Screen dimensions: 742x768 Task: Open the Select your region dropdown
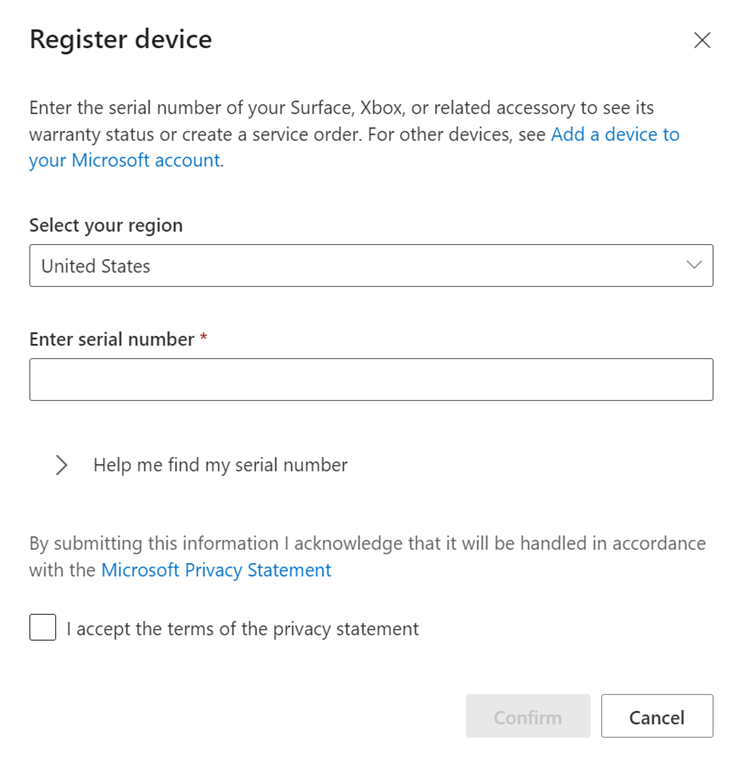click(370, 266)
